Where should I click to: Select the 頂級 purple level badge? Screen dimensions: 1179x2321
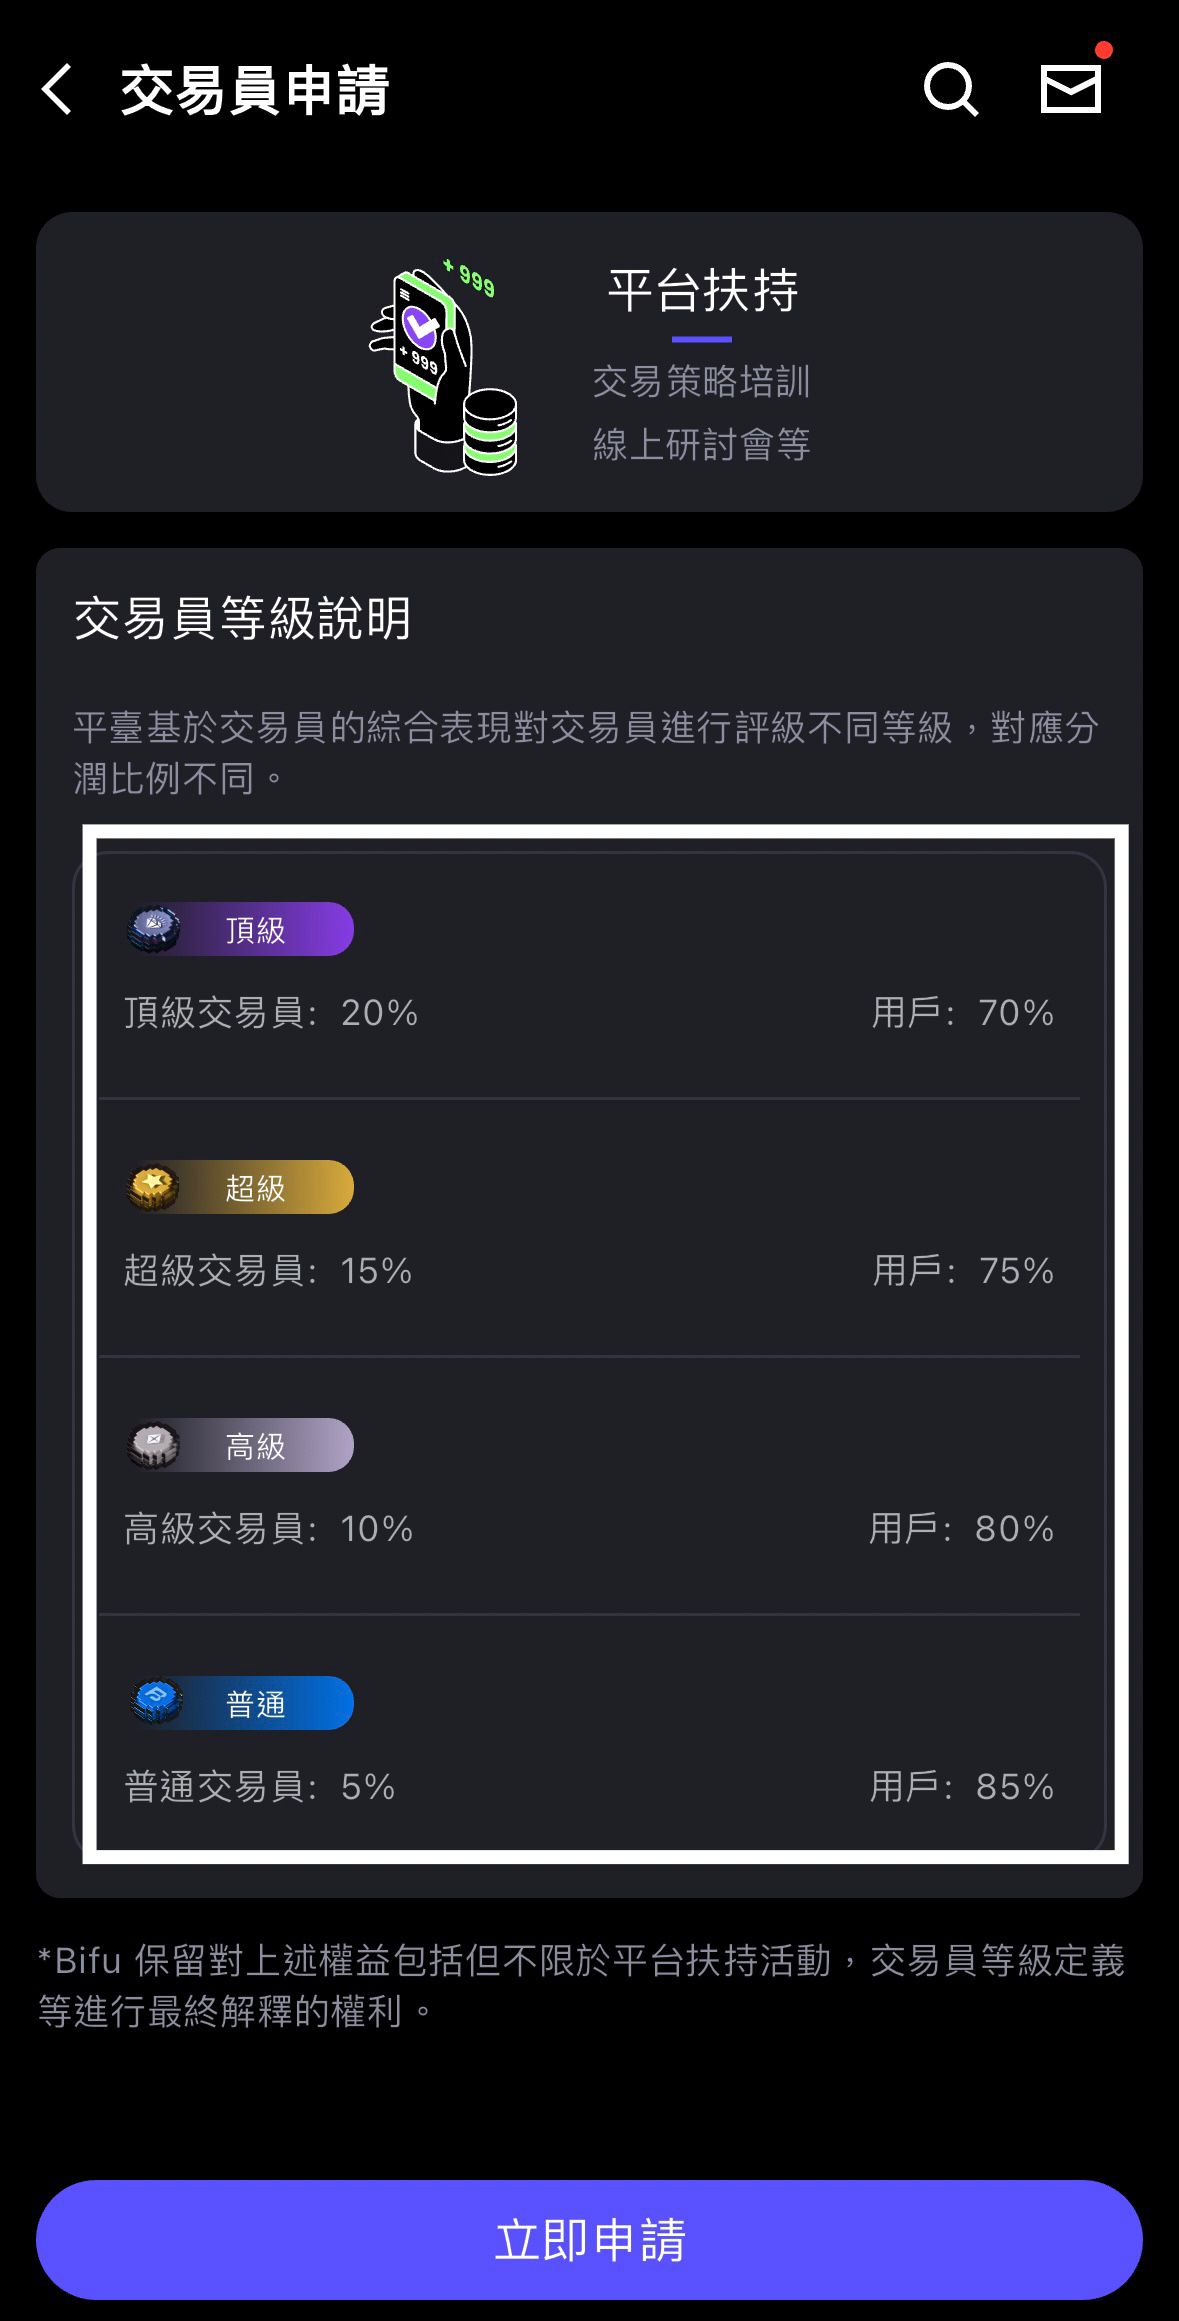(256, 930)
